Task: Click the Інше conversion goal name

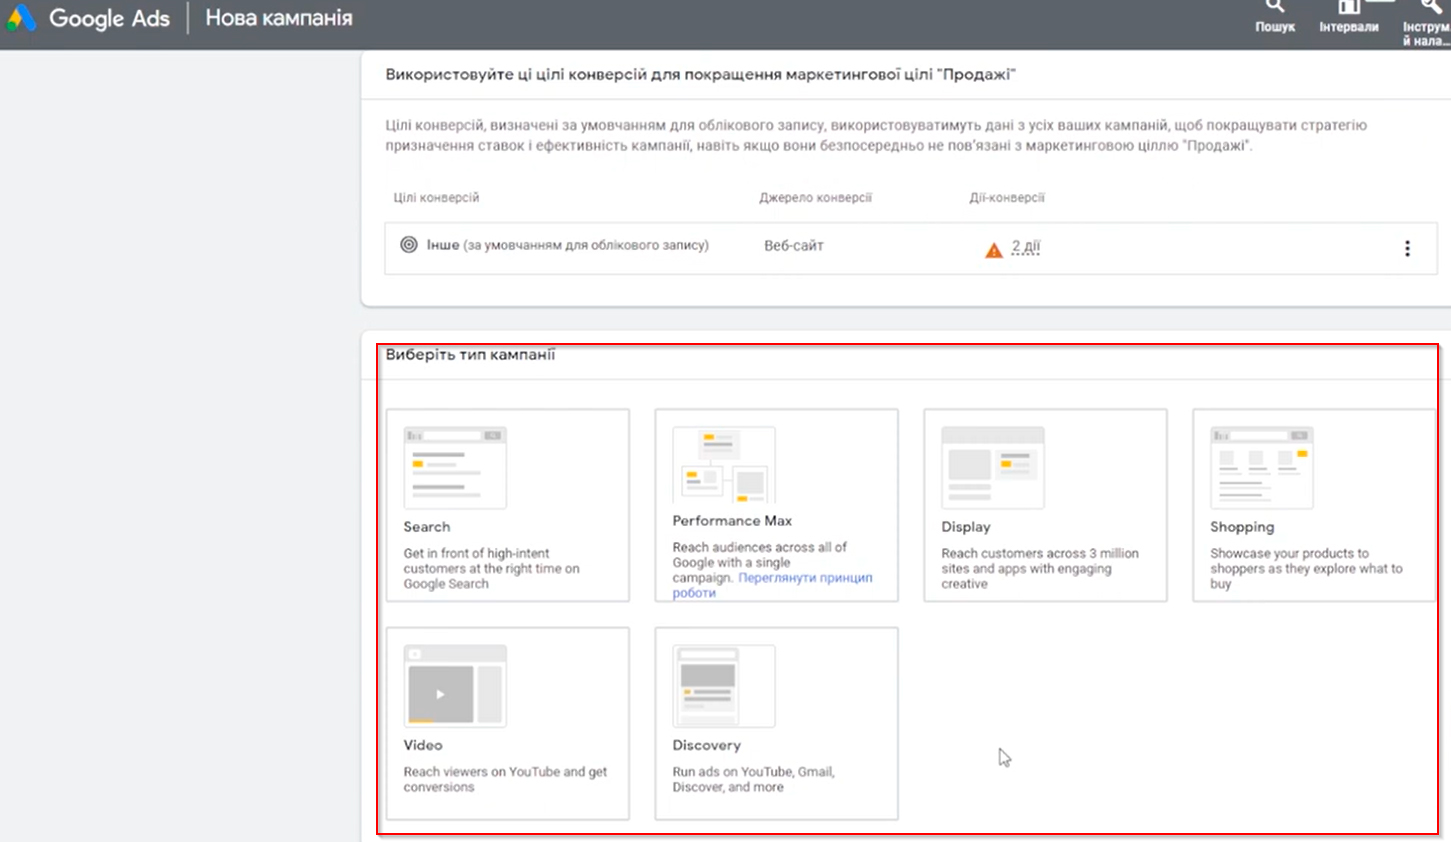Action: (443, 245)
